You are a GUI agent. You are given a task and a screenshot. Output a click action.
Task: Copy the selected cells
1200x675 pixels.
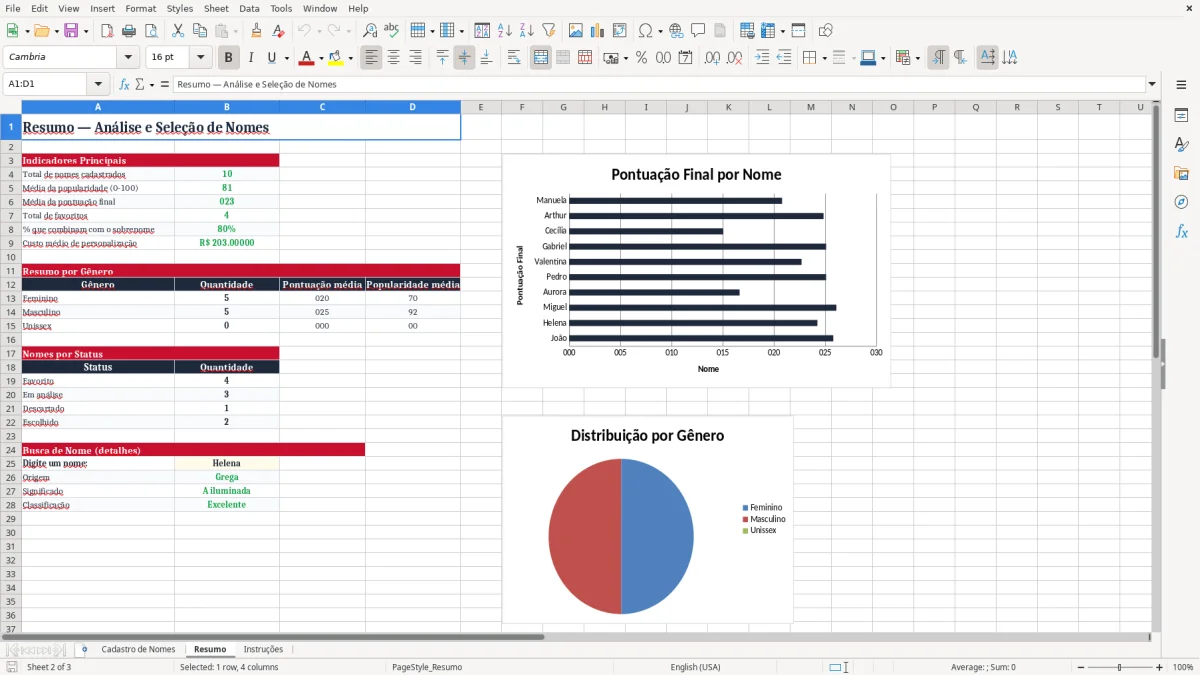click(200, 31)
